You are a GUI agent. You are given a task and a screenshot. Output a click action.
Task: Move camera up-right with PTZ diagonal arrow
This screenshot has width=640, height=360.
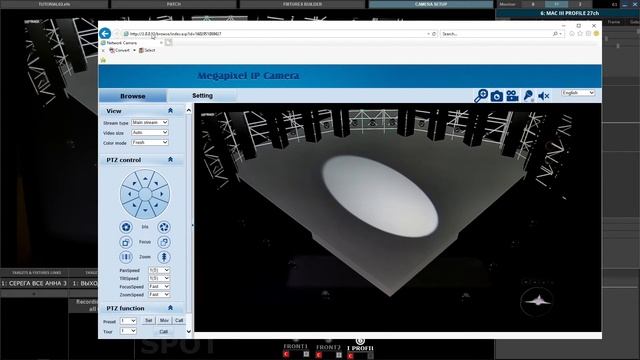pos(156,183)
